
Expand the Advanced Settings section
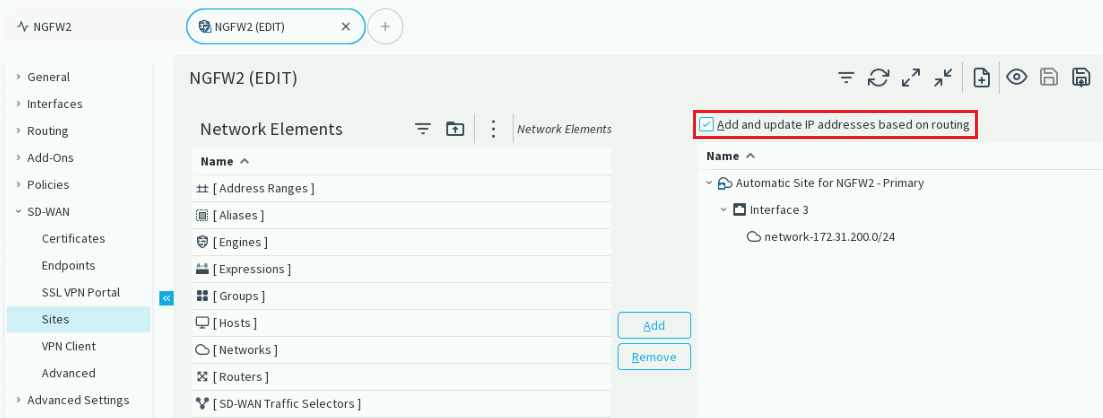pyautogui.click(x=18, y=400)
